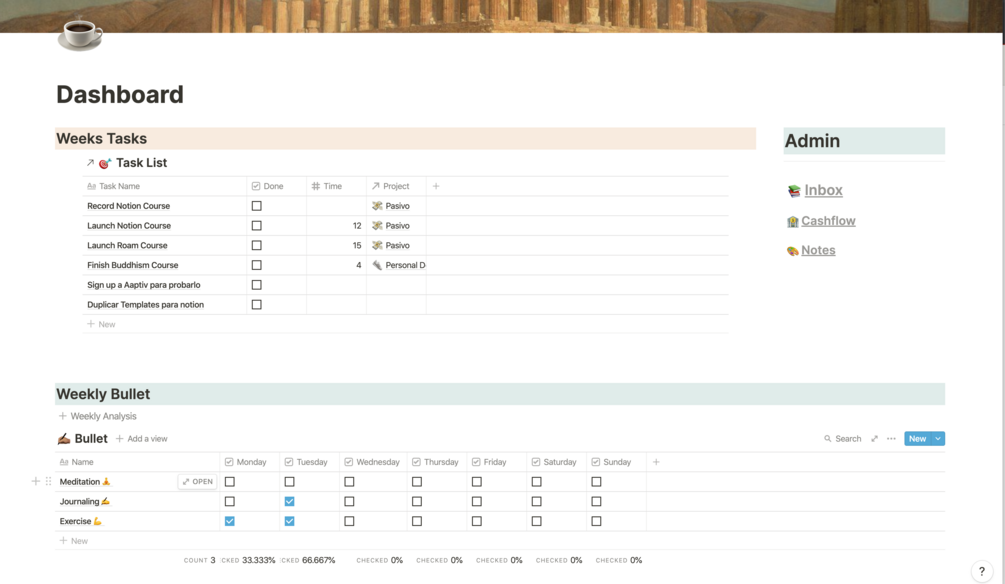Click the blue New button
The width and height of the screenshot is (1005, 584).
(x=917, y=438)
